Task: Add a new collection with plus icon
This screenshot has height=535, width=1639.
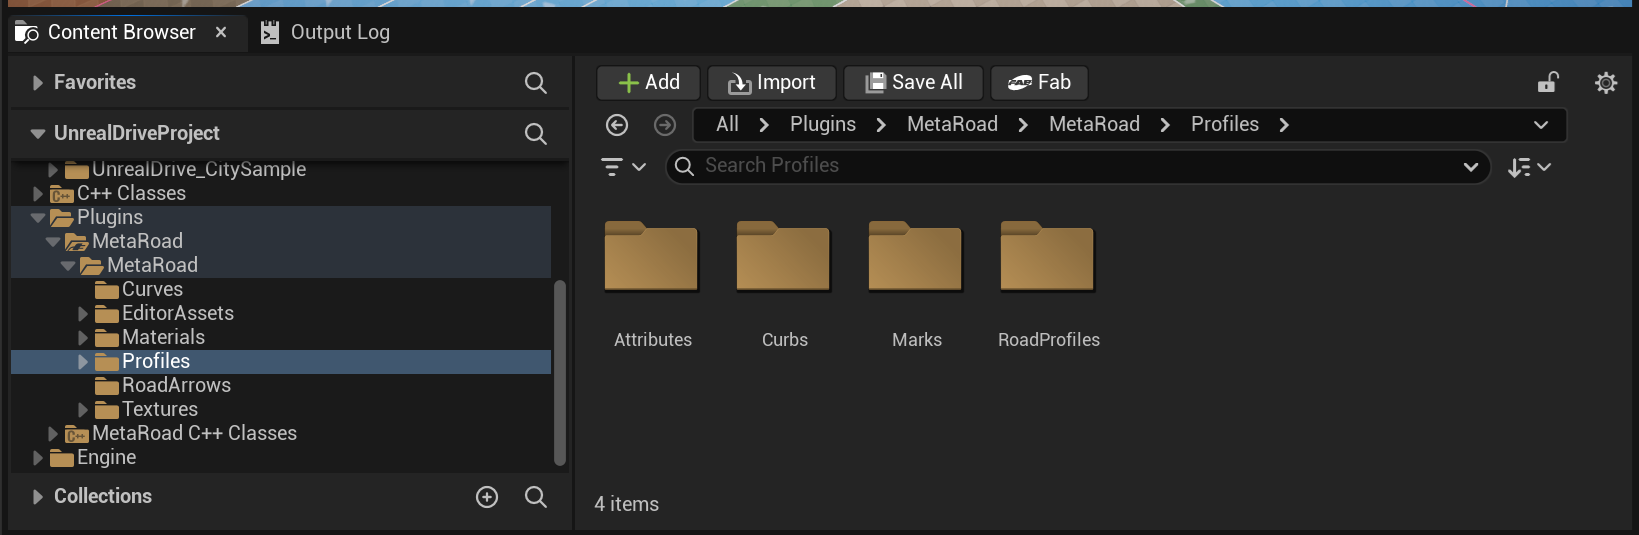Action: (x=487, y=497)
